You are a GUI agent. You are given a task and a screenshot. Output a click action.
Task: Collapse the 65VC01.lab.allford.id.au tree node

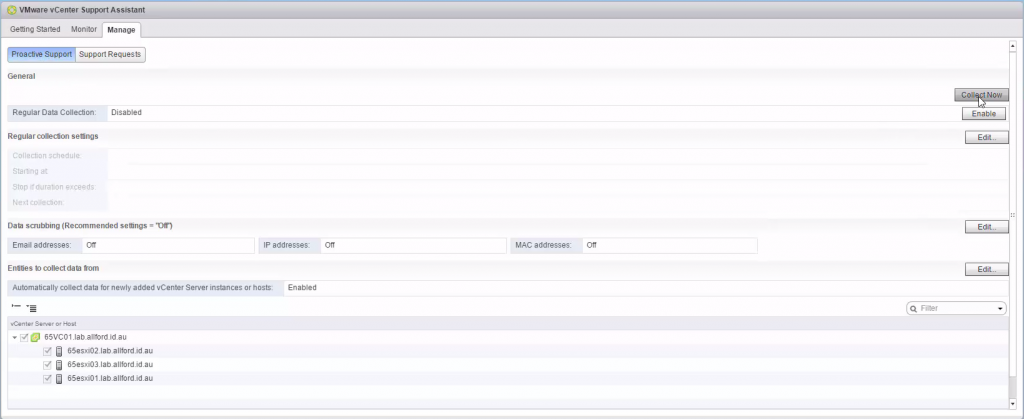click(14, 338)
